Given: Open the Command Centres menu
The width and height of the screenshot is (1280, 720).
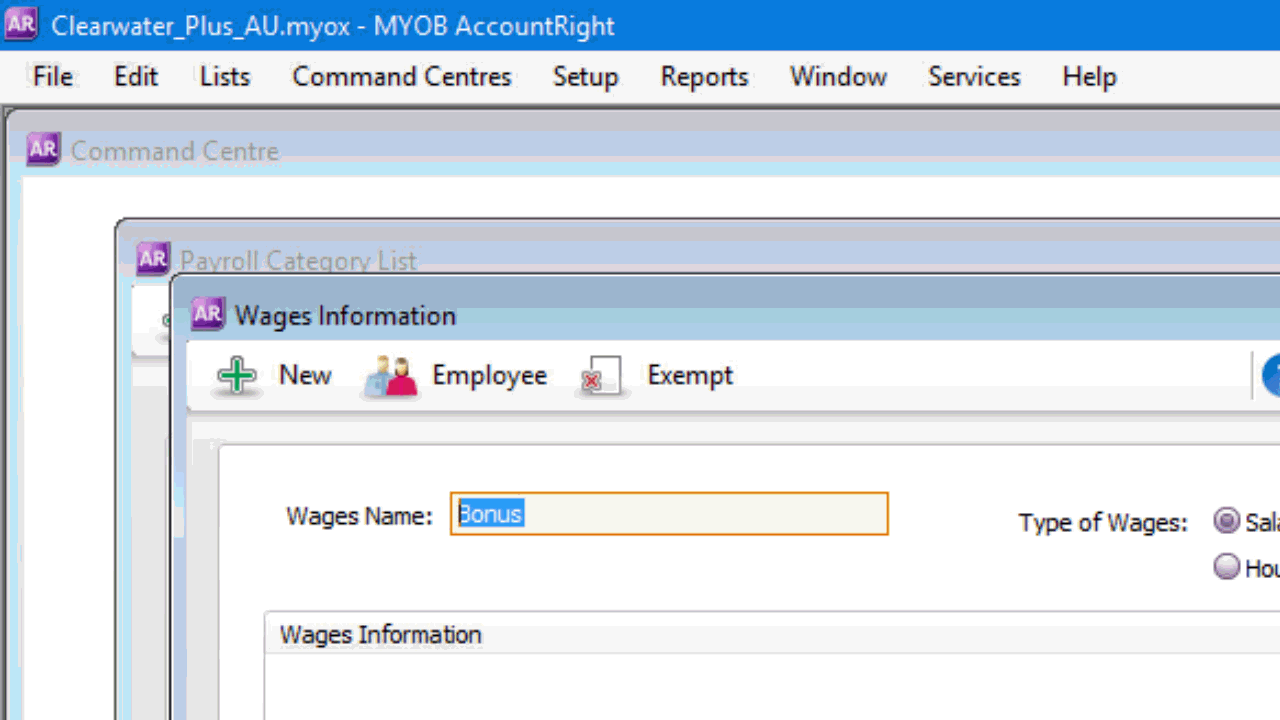Looking at the screenshot, I should click(402, 77).
